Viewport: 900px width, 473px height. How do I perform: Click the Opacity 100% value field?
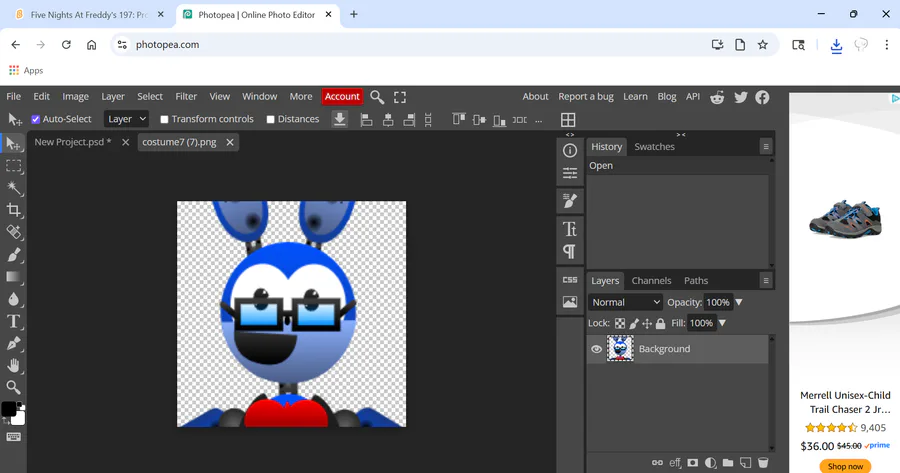point(717,302)
